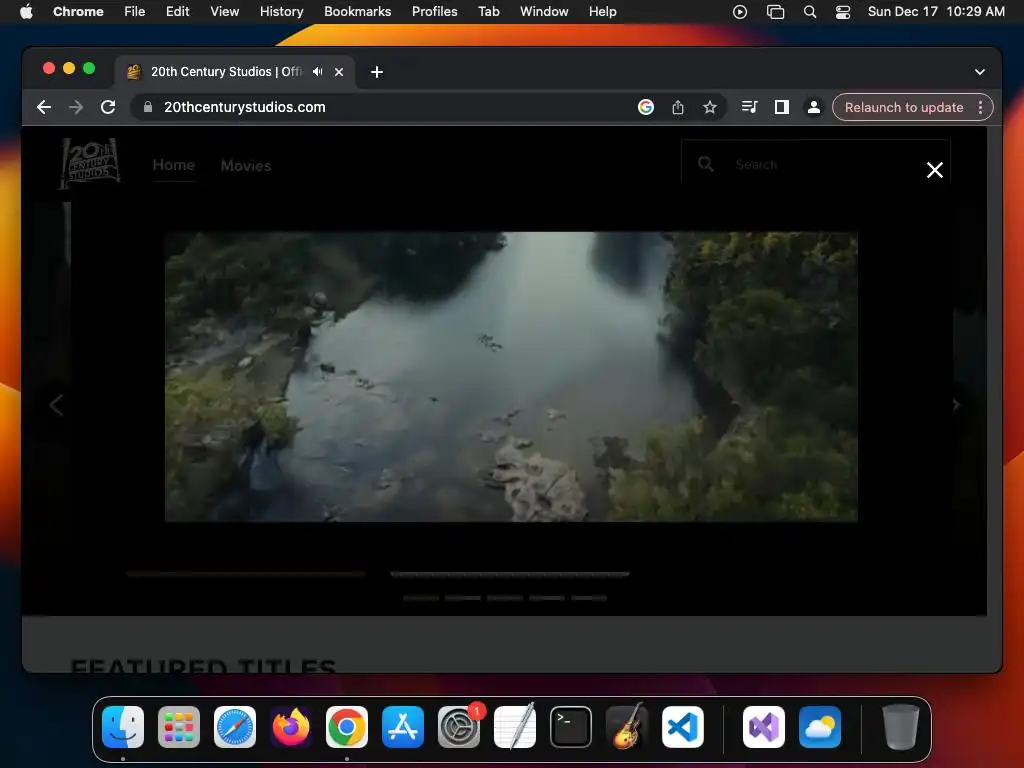Select the active second carousel progress bar
Screen dimensions: 1024x768
coord(510,574)
